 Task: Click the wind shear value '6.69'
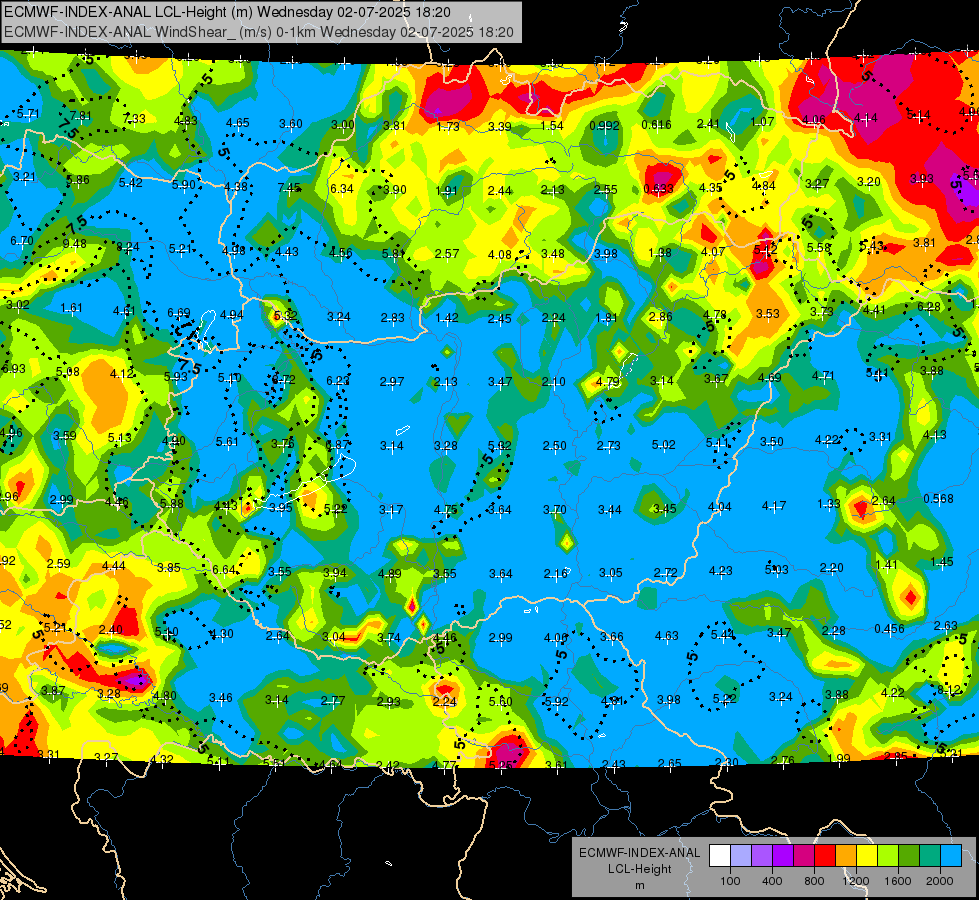click(x=179, y=313)
